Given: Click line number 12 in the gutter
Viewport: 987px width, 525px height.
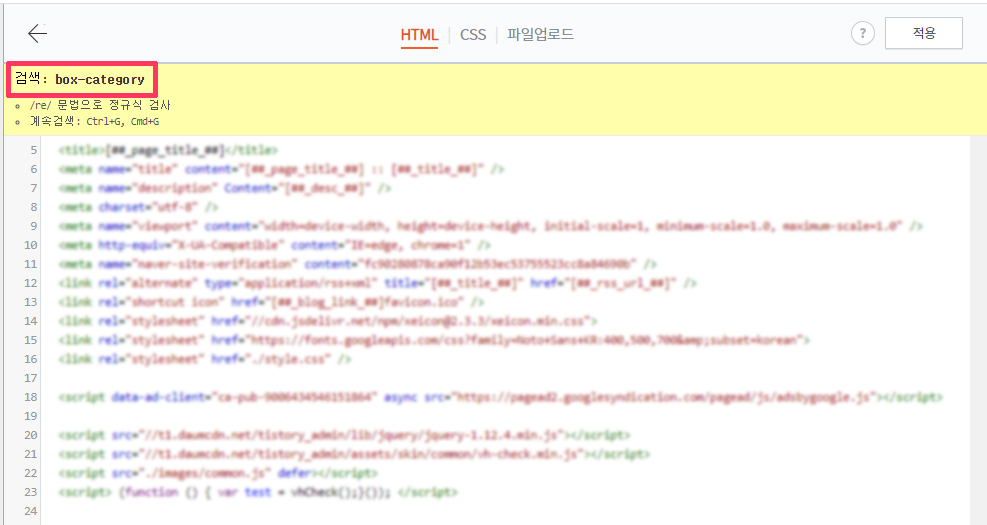Looking at the screenshot, I should [31, 283].
